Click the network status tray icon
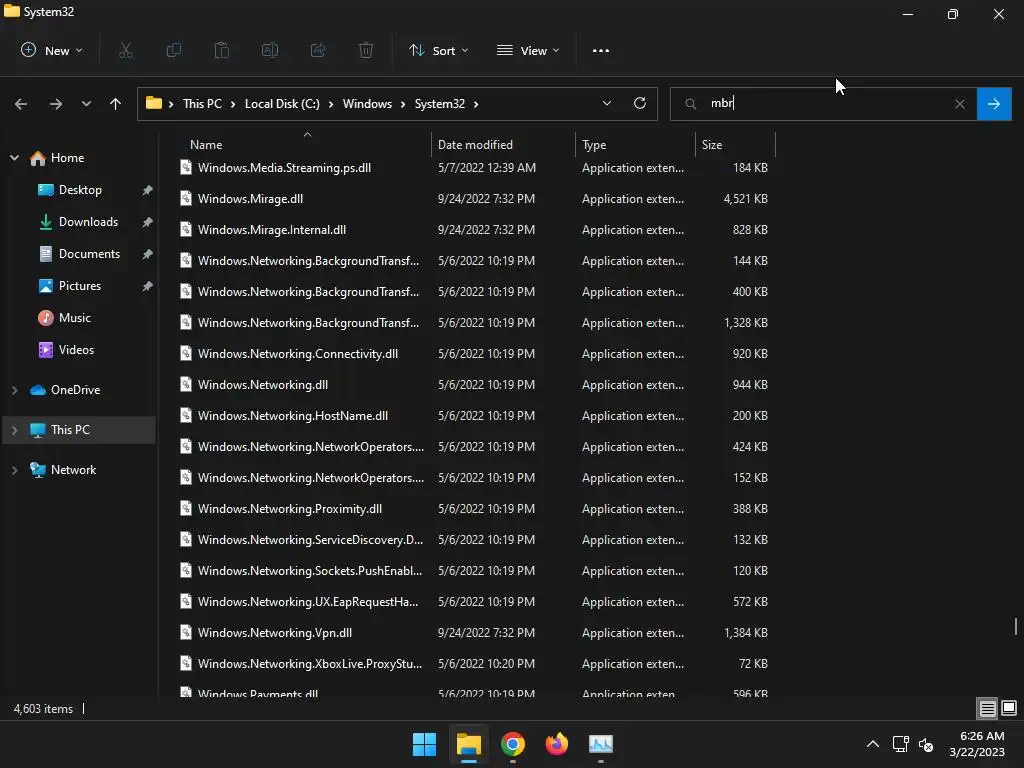1024x768 pixels. [x=901, y=744]
